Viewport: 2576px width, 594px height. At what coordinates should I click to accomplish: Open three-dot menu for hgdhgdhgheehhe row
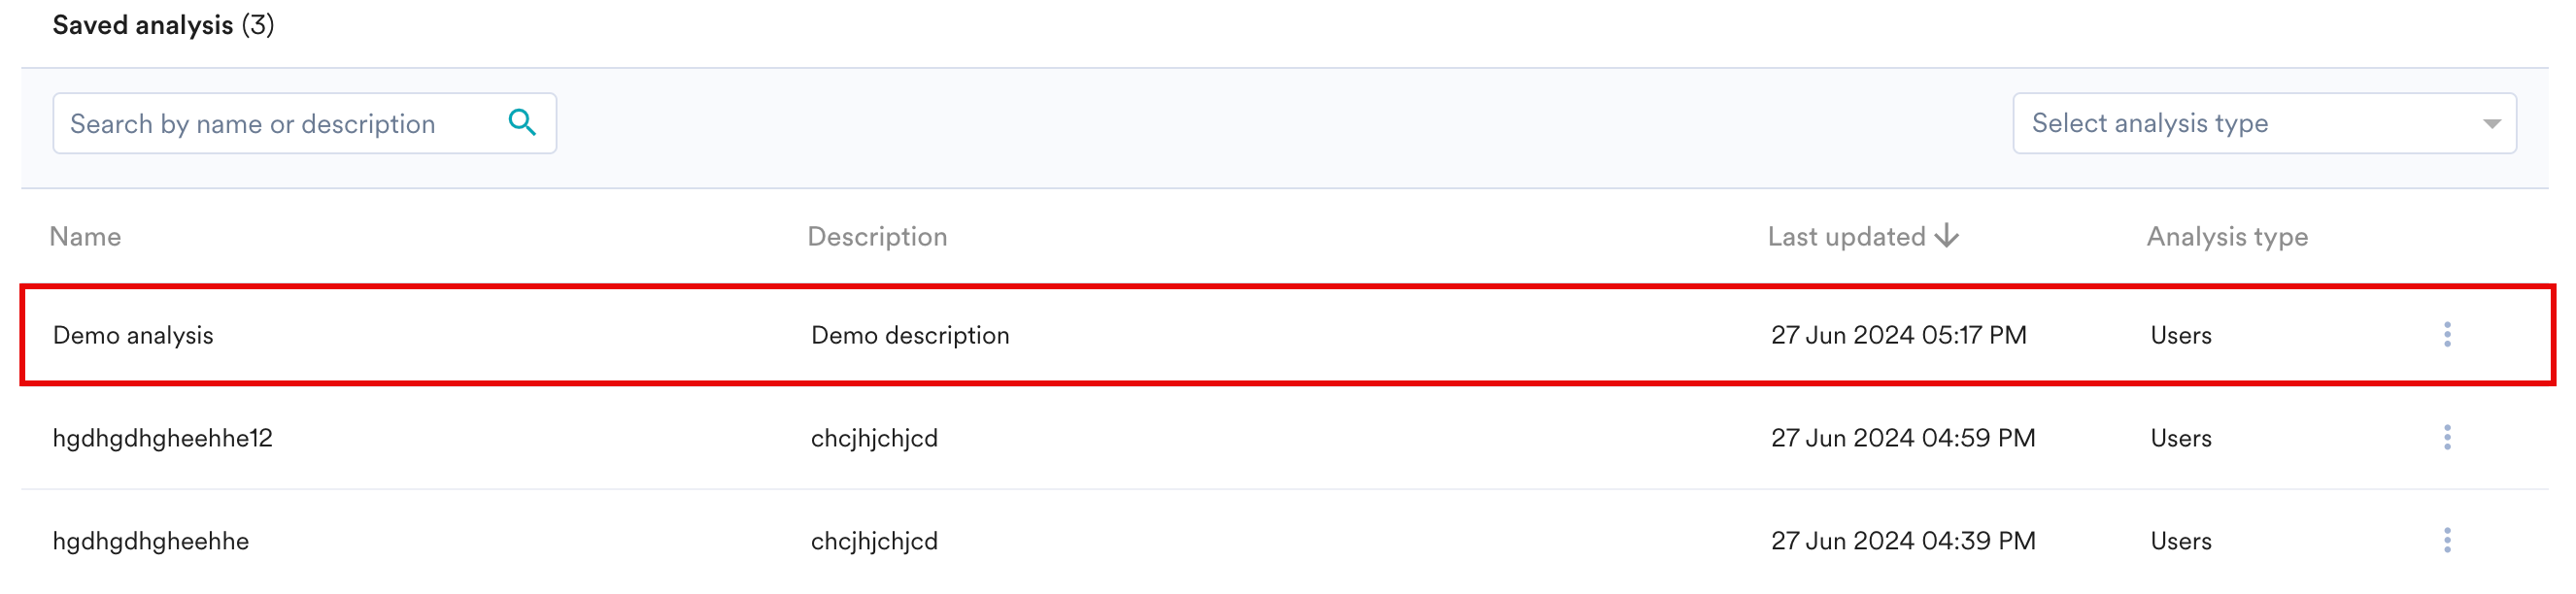2446,540
